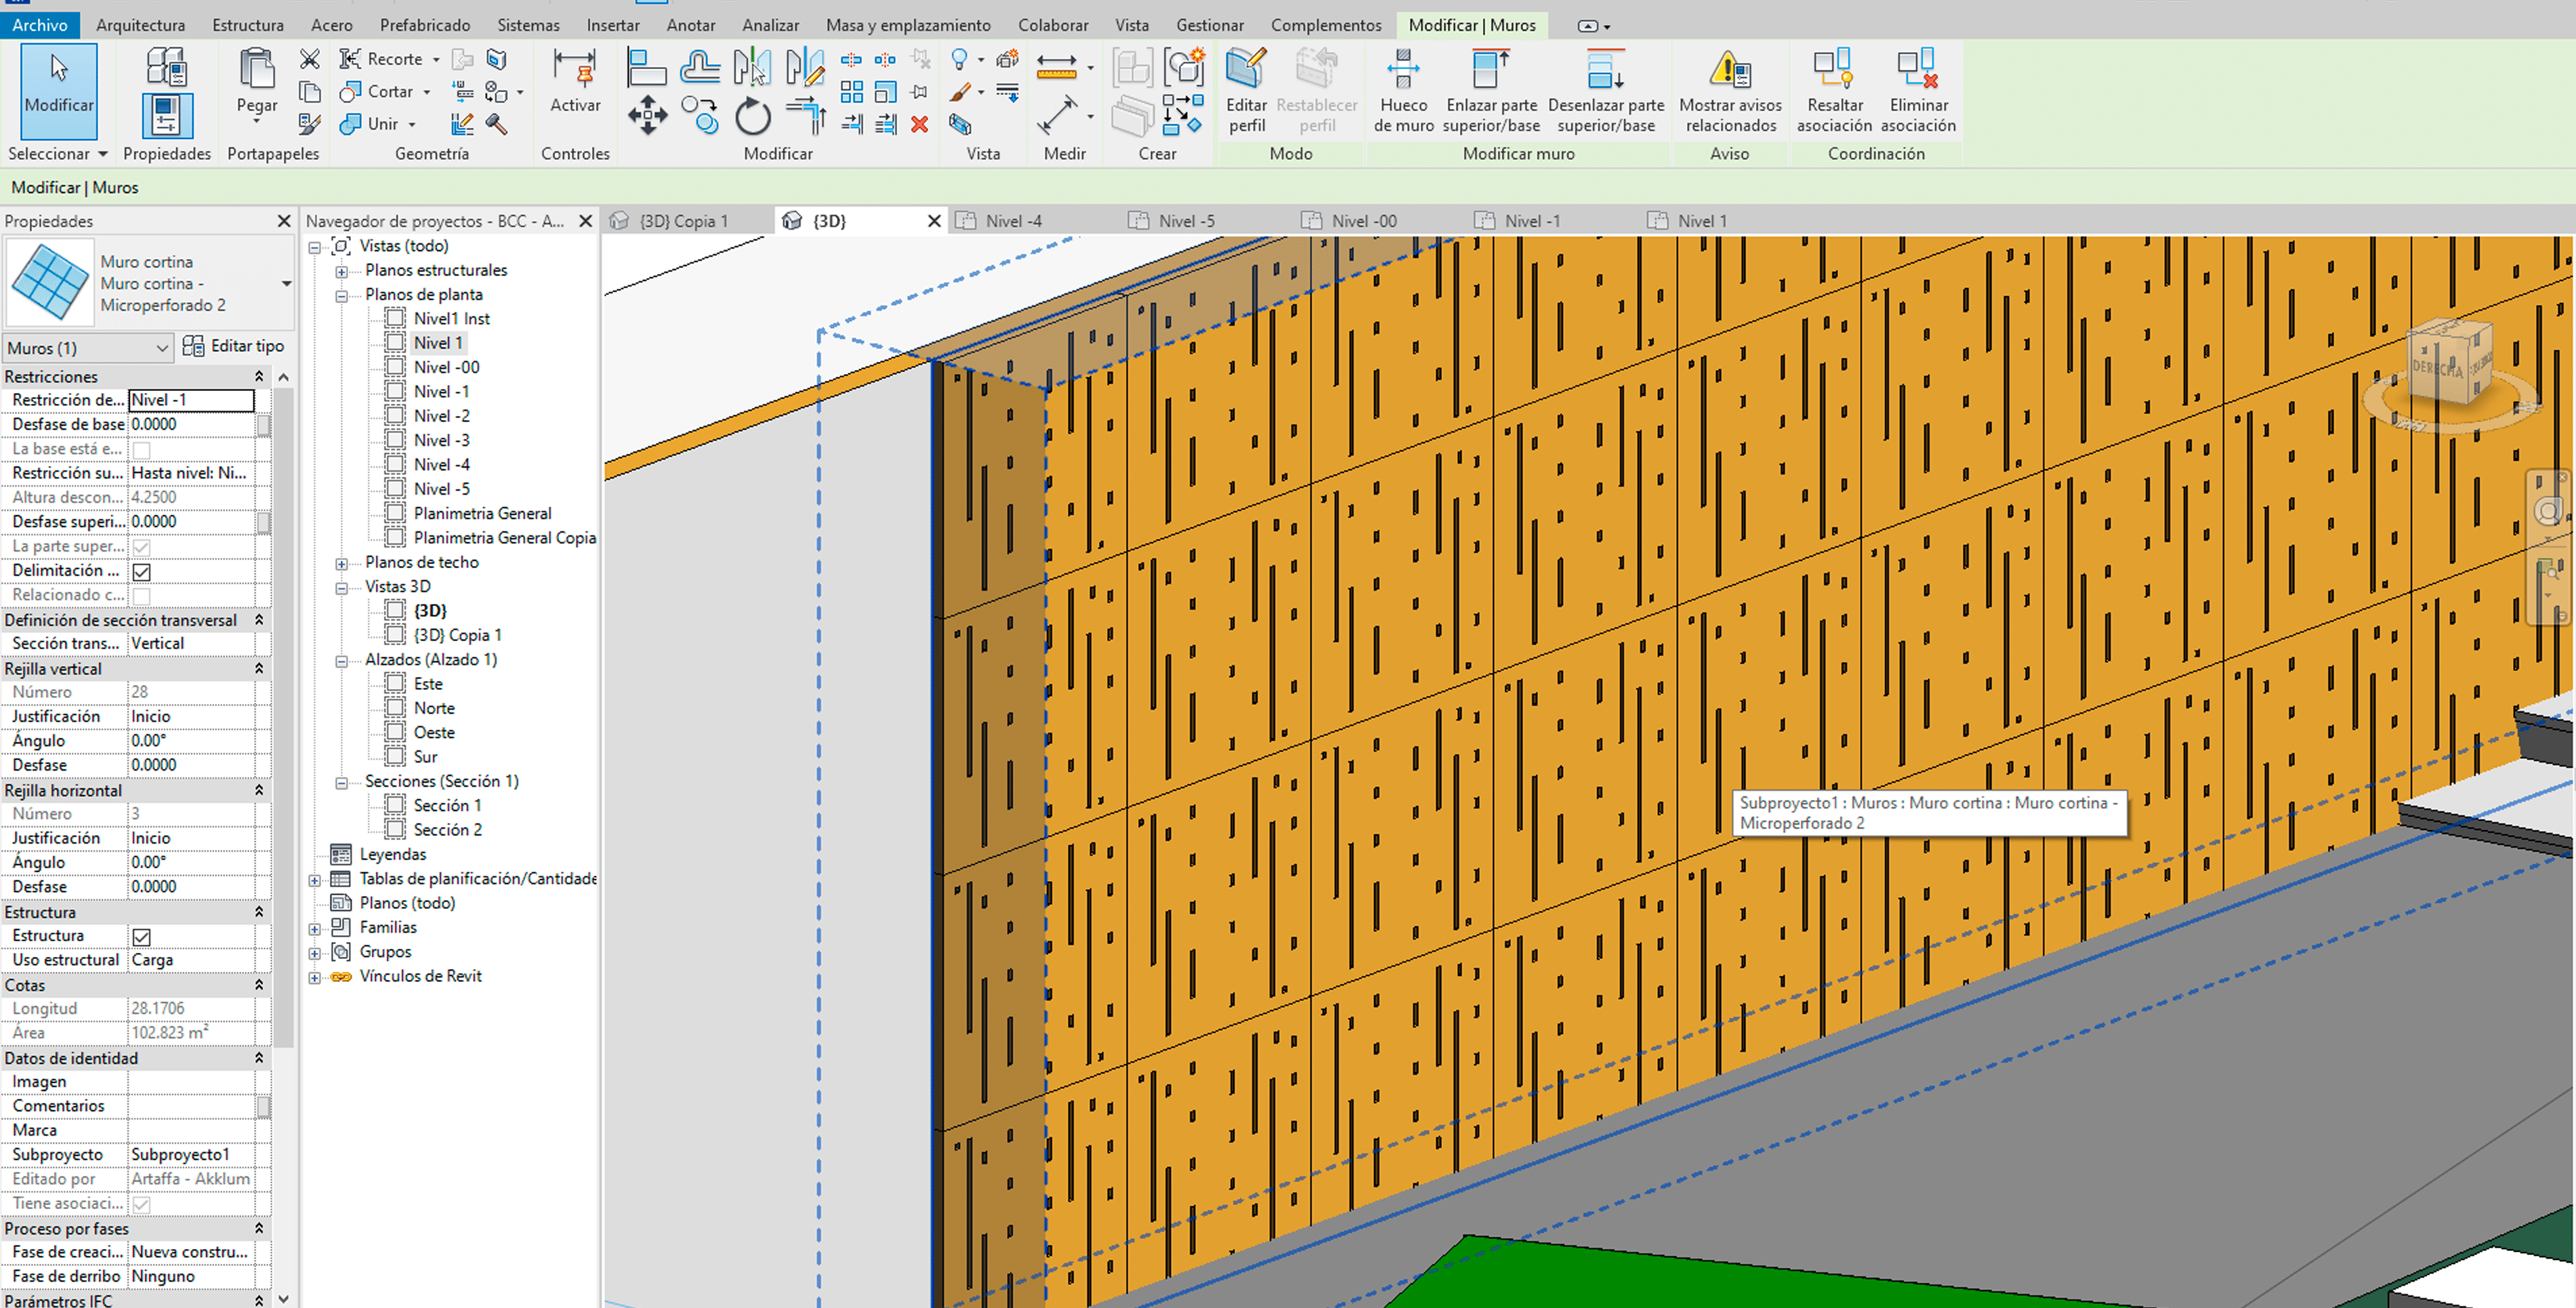The image size is (2576, 1308).
Task: Toggle La base está enlazada checkbox
Action: 142,449
